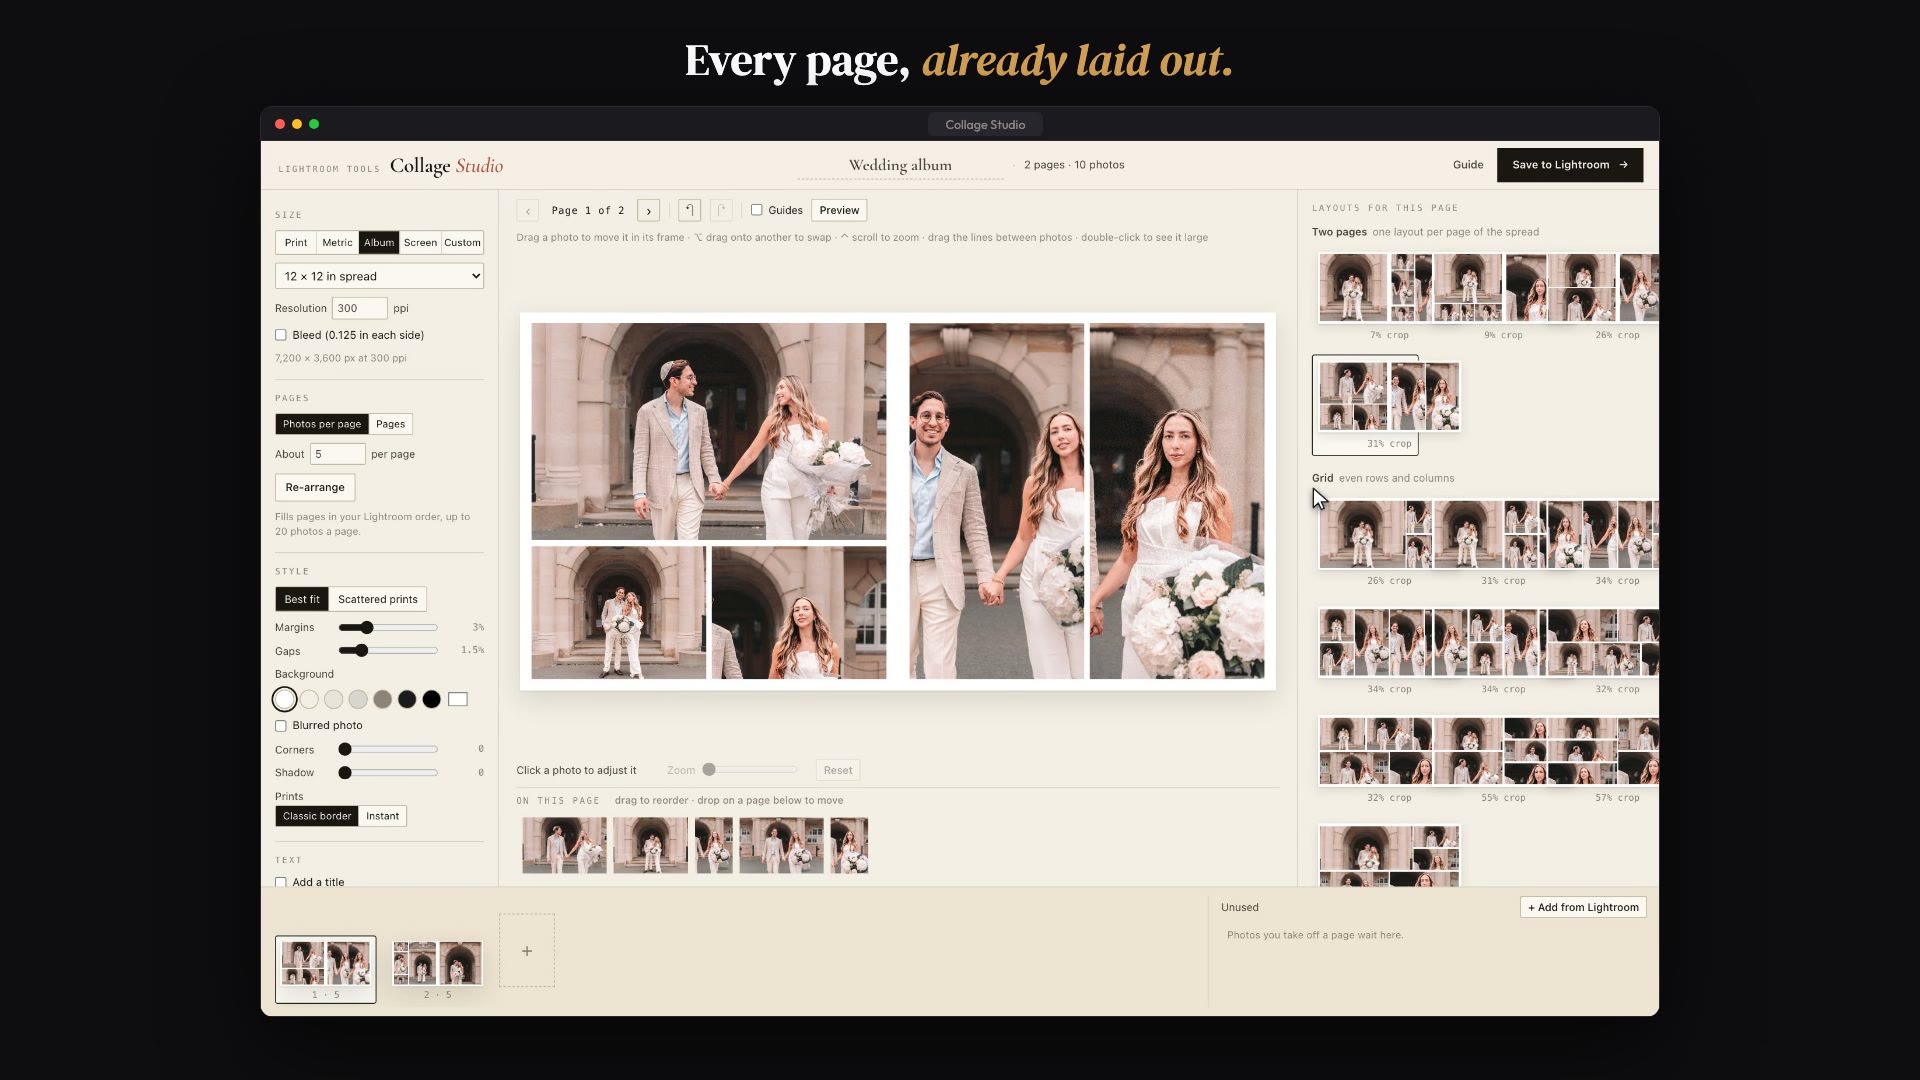Click the Resolution input field
1920x1080 pixels.
tap(359, 308)
